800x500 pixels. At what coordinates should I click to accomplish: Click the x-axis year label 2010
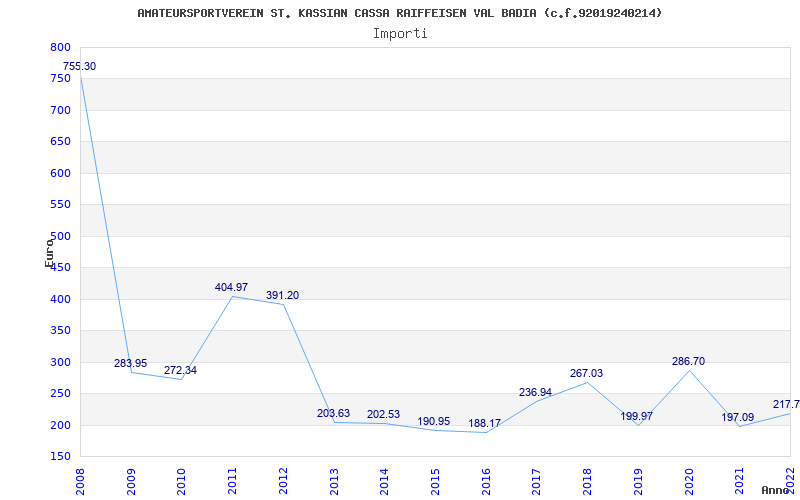(182, 481)
